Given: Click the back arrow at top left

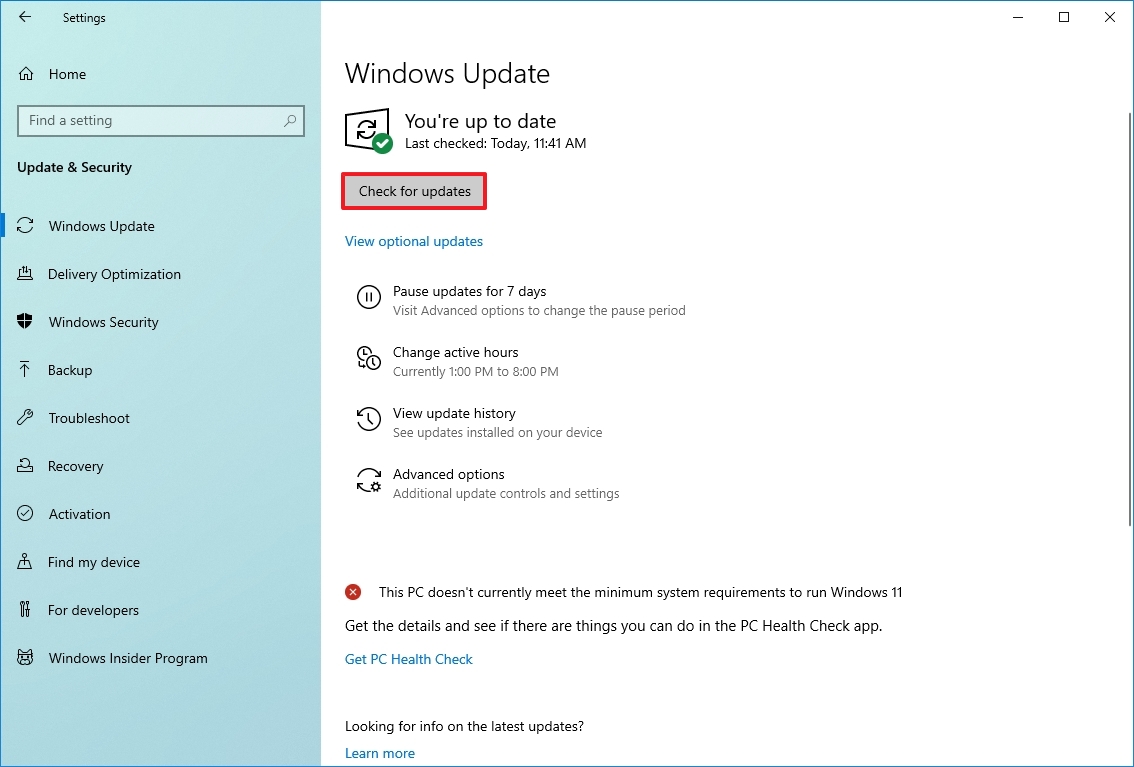Looking at the screenshot, I should [x=24, y=17].
